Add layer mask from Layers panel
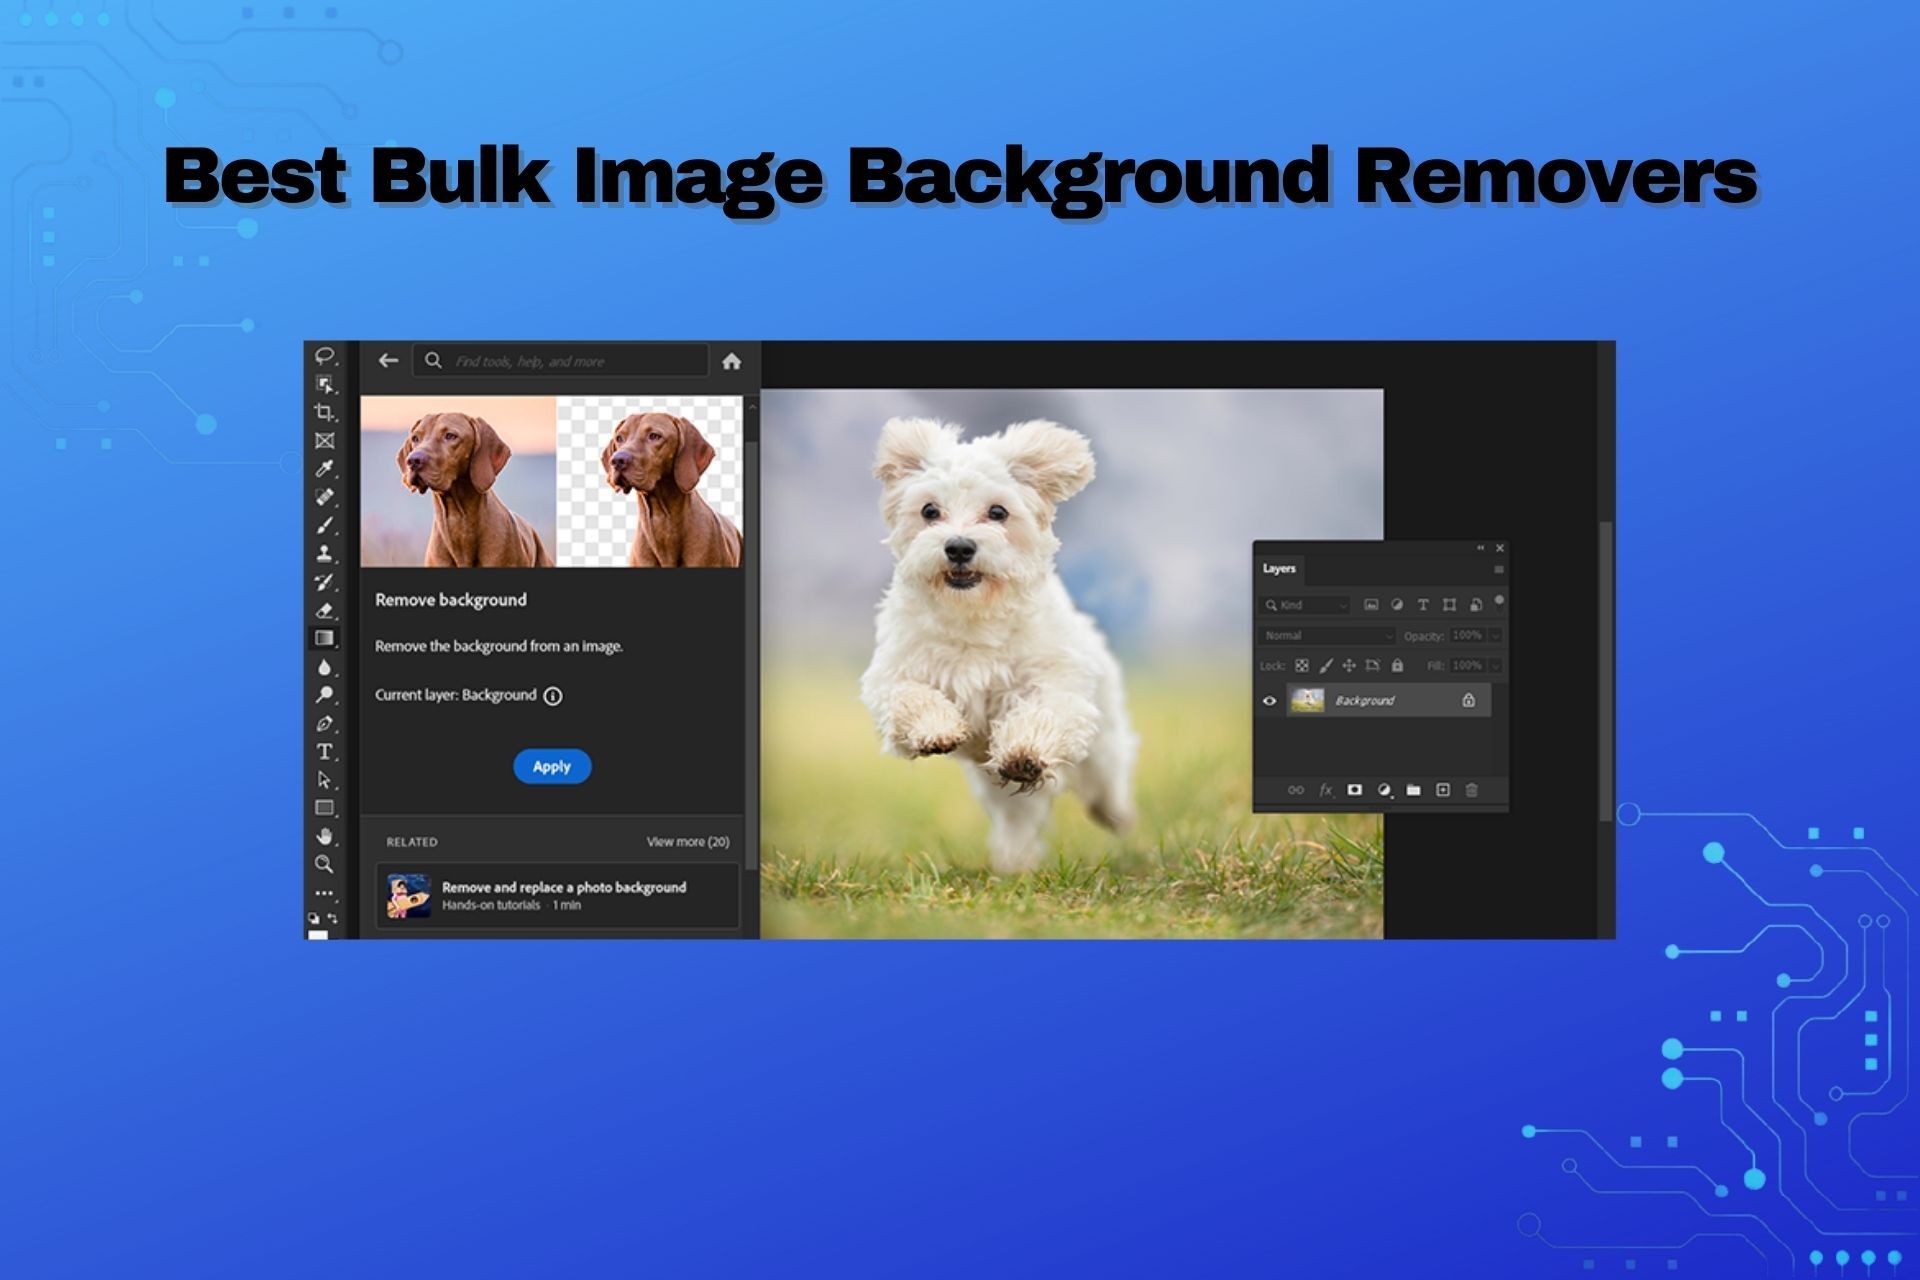1920x1280 pixels. coord(1354,790)
